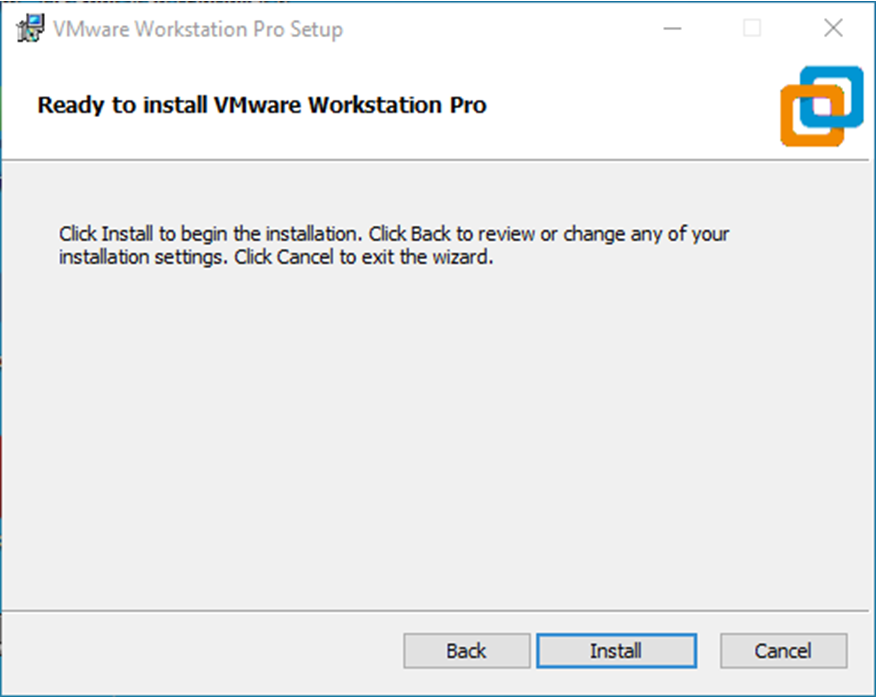Click the gap between Install and Cancel buttons
The image size is (876, 699).
point(708,651)
